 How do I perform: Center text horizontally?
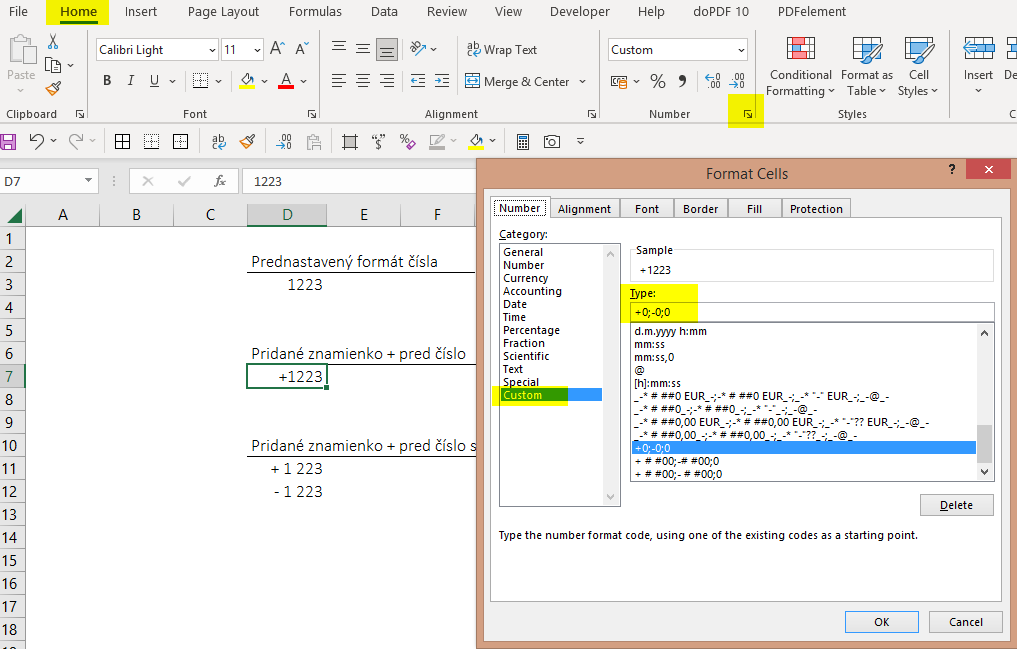pyautogui.click(x=363, y=80)
